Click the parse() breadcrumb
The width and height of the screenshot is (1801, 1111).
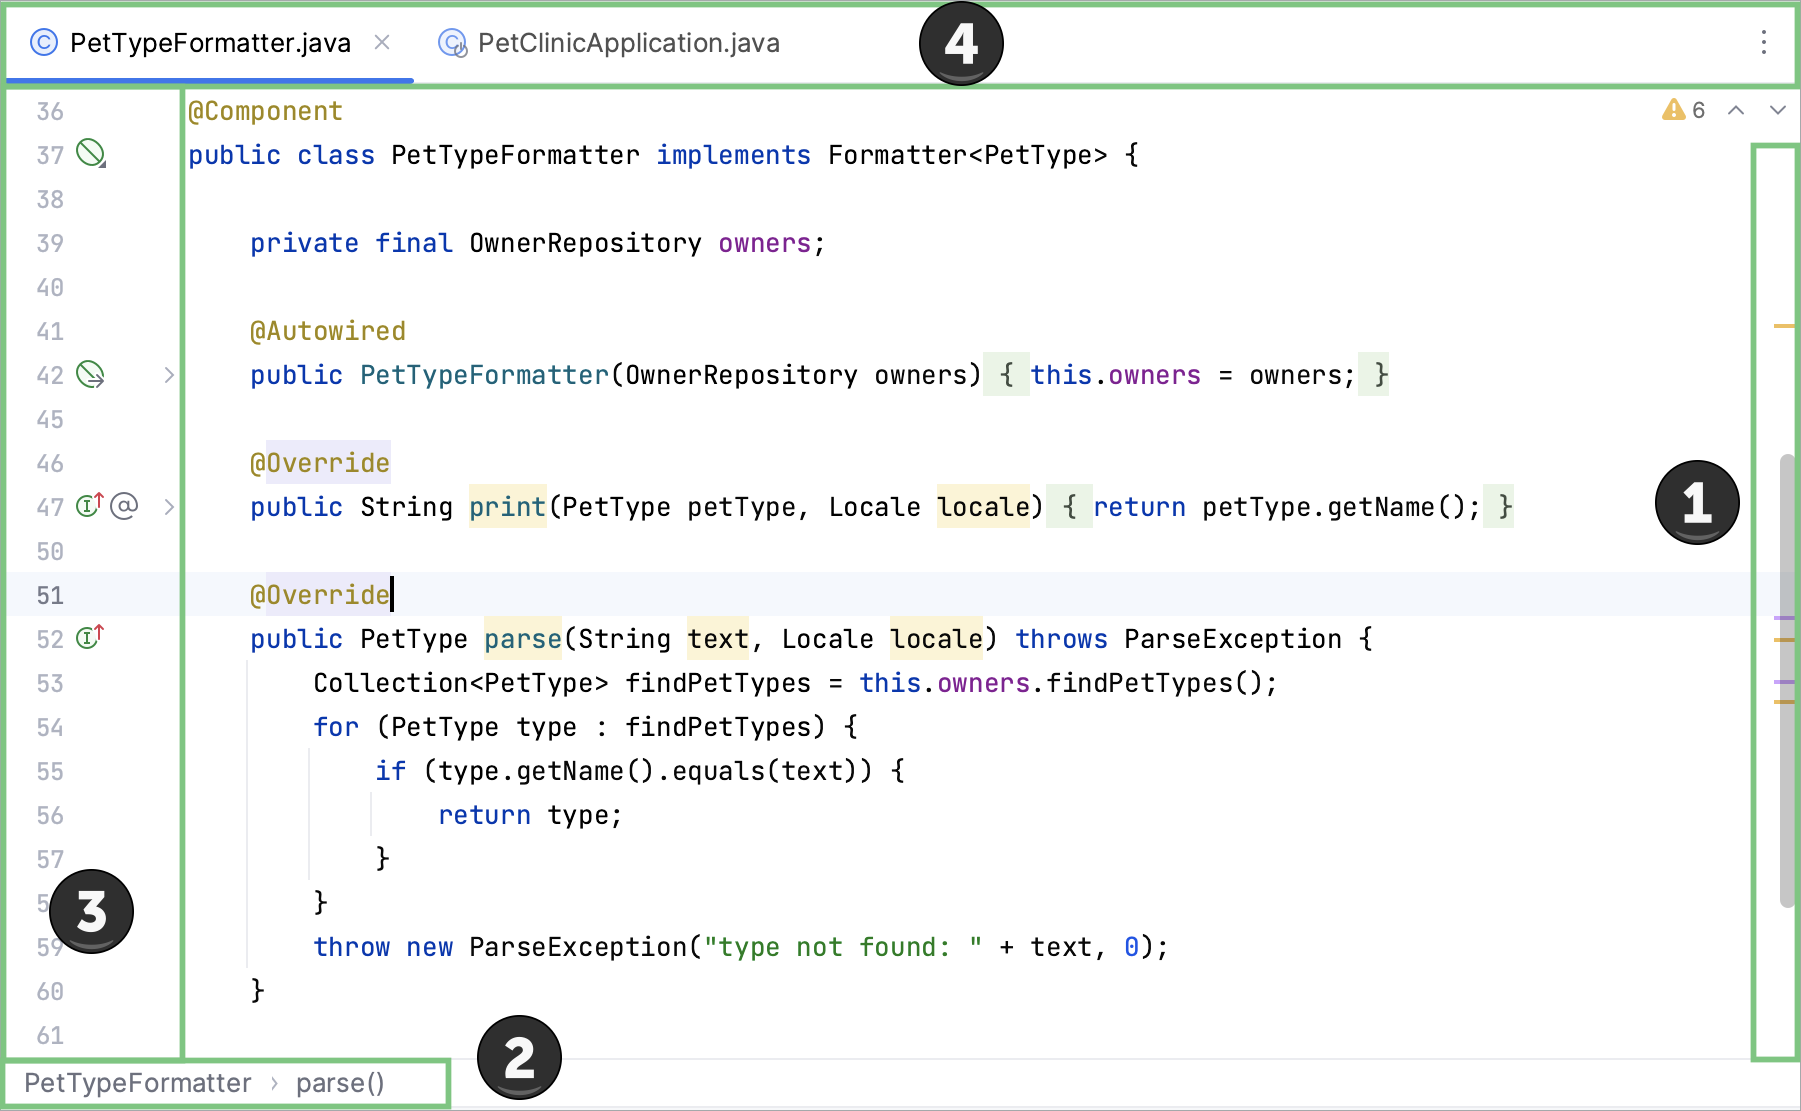pos(340,1083)
